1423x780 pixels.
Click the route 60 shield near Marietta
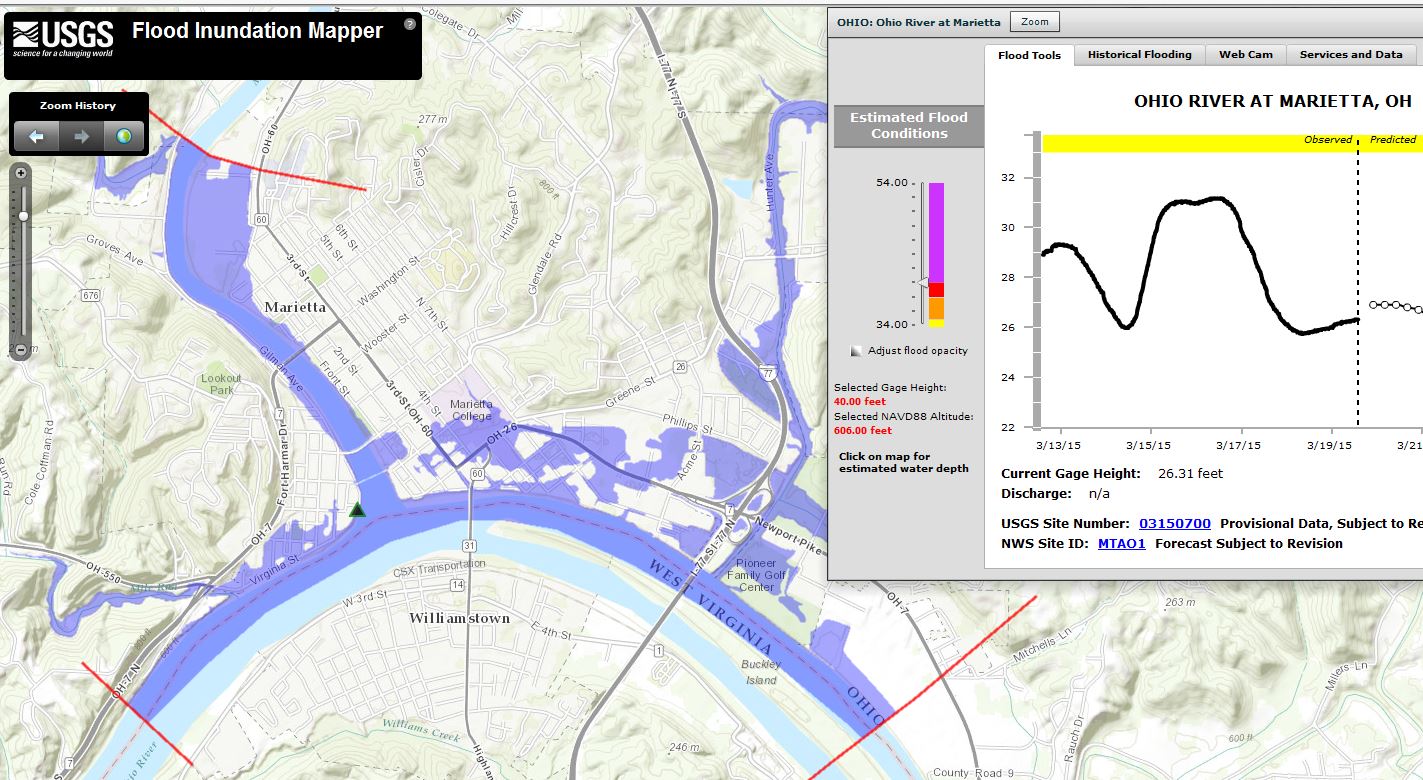(x=260, y=218)
